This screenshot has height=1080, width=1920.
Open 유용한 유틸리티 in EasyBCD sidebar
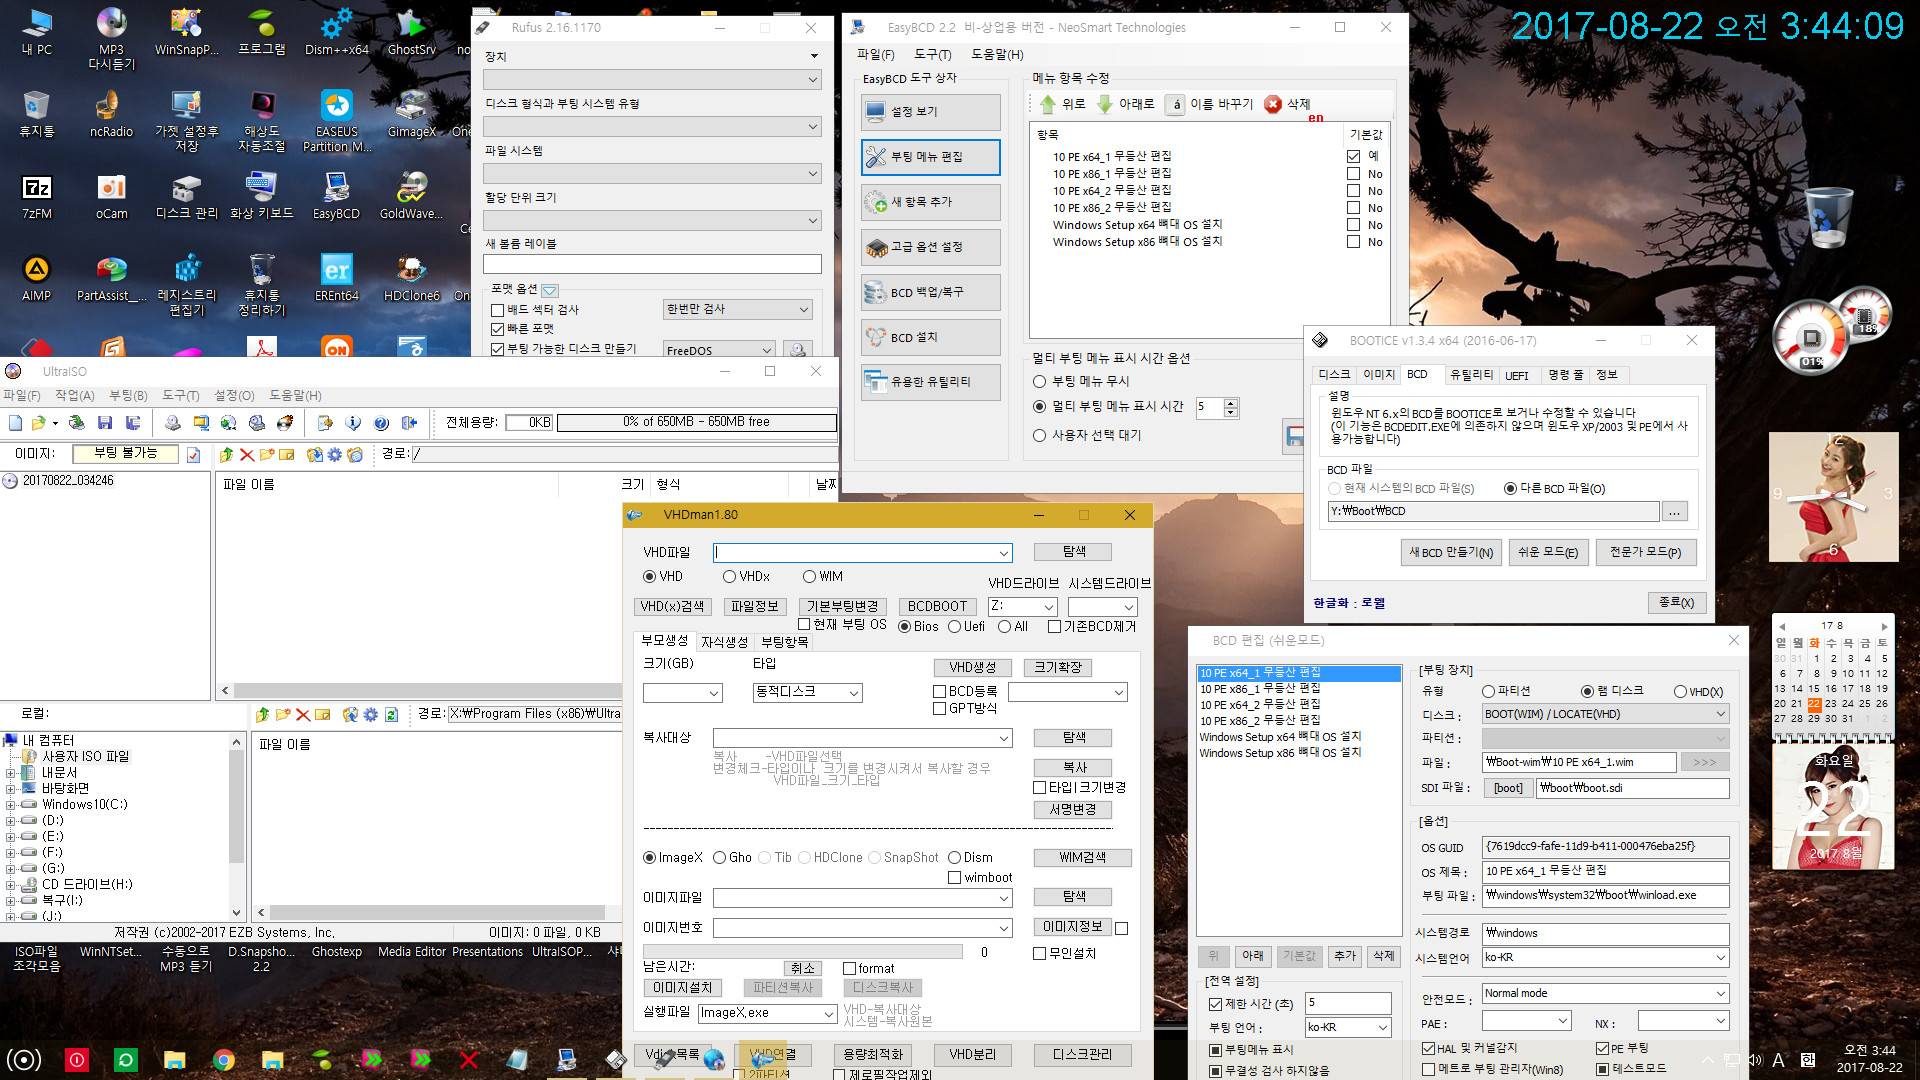pyautogui.click(x=930, y=382)
